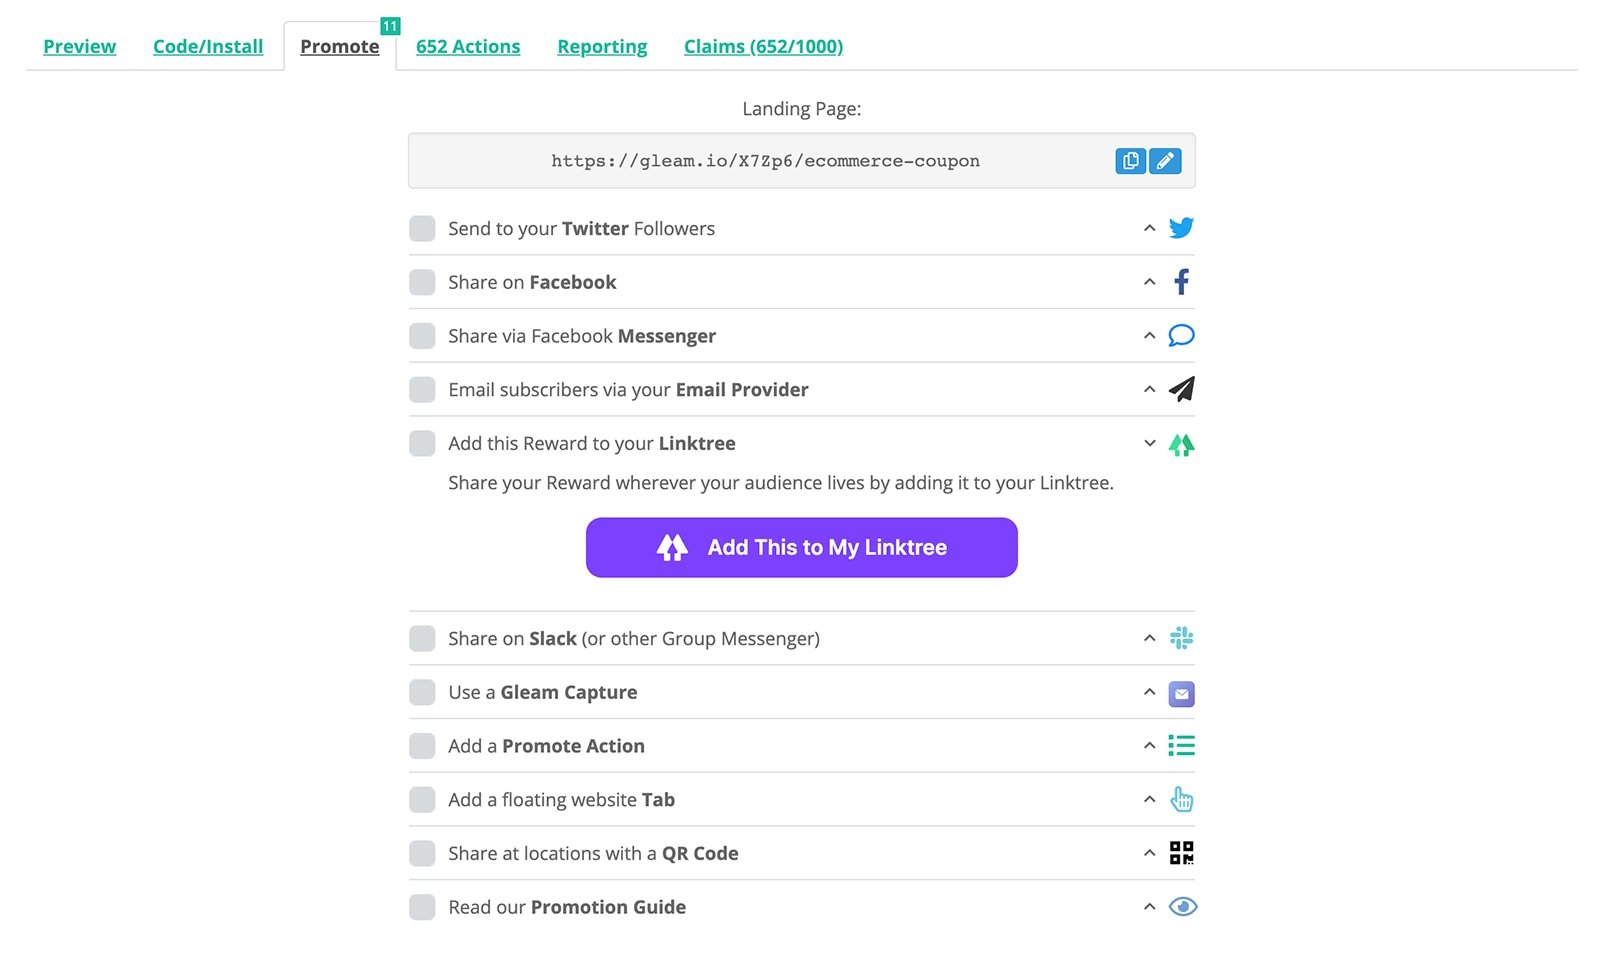
Task: Expand the Slack section chevron
Action: [1149, 638]
